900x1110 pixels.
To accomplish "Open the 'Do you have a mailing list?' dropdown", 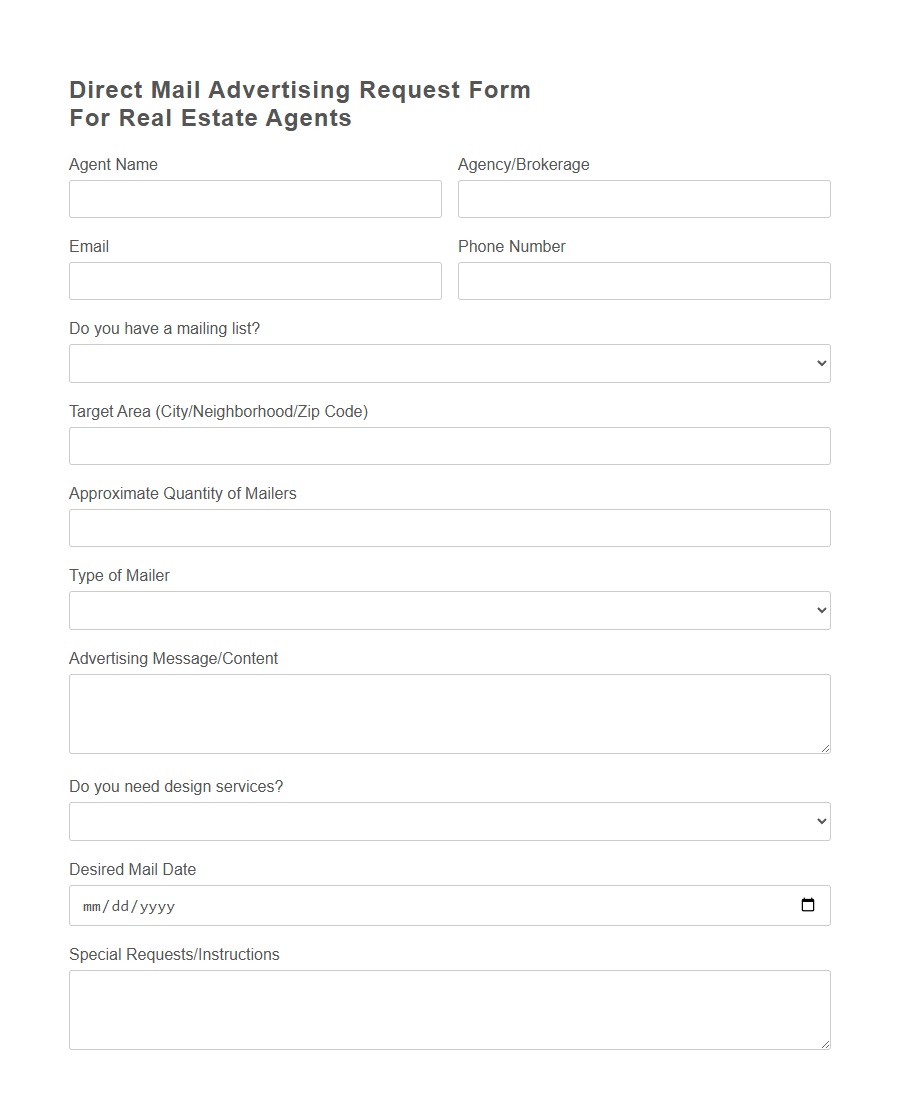I will [x=449, y=363].
